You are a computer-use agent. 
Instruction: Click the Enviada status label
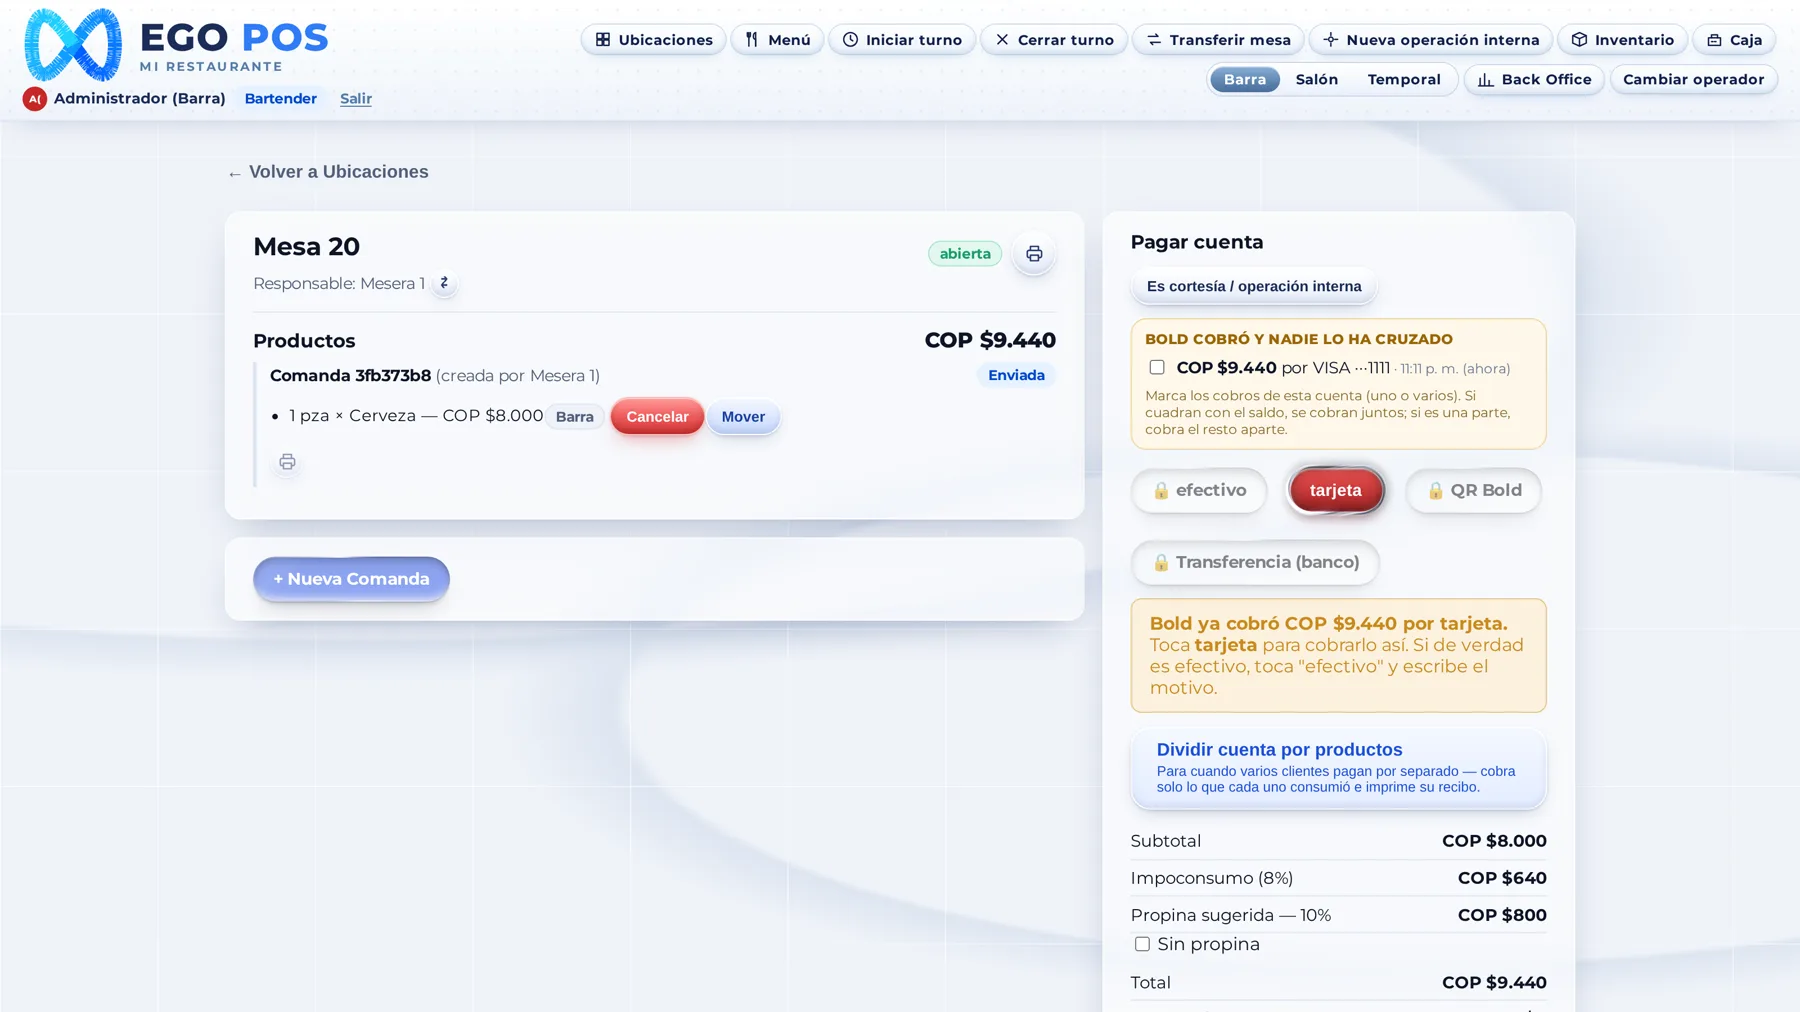[x=1016, y=376]
